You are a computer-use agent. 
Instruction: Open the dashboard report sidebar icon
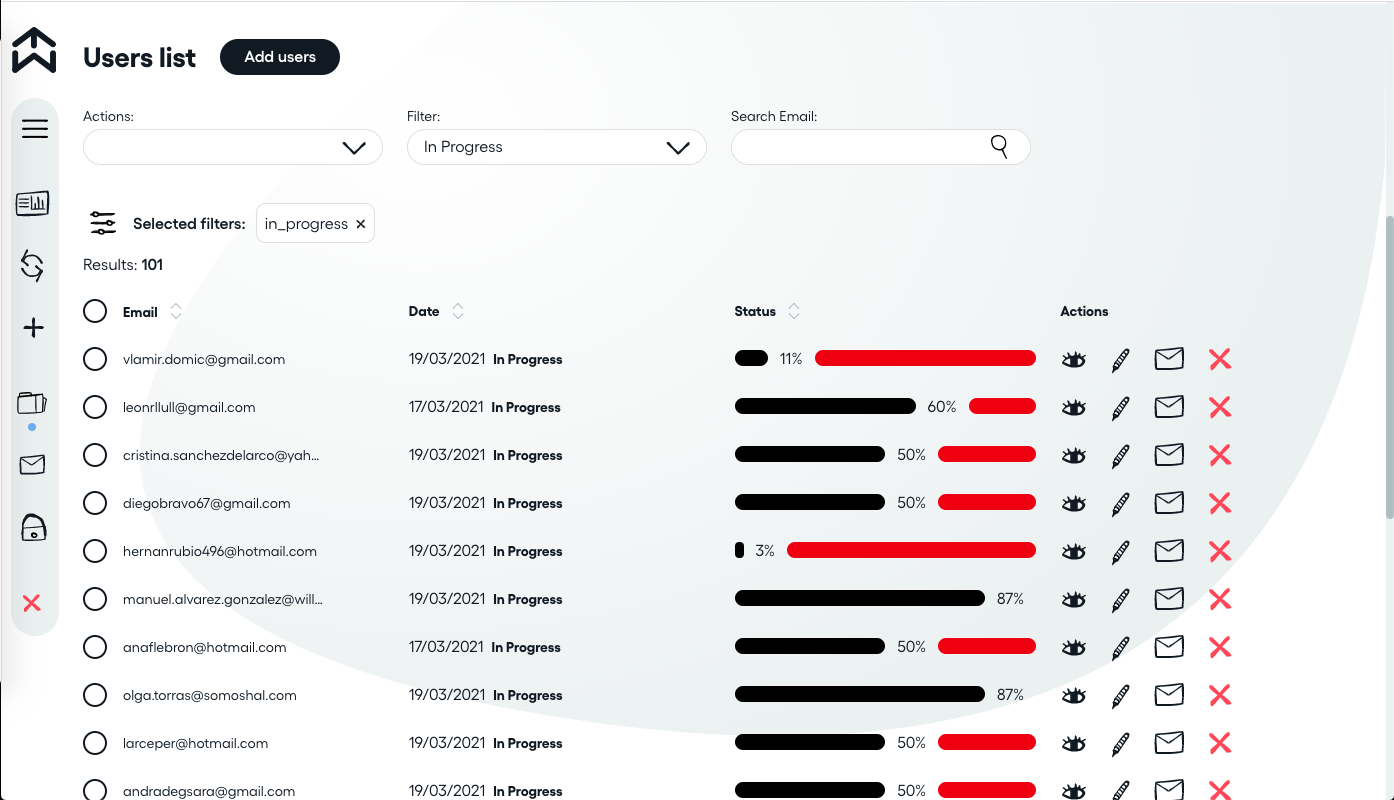coord(33,204)
